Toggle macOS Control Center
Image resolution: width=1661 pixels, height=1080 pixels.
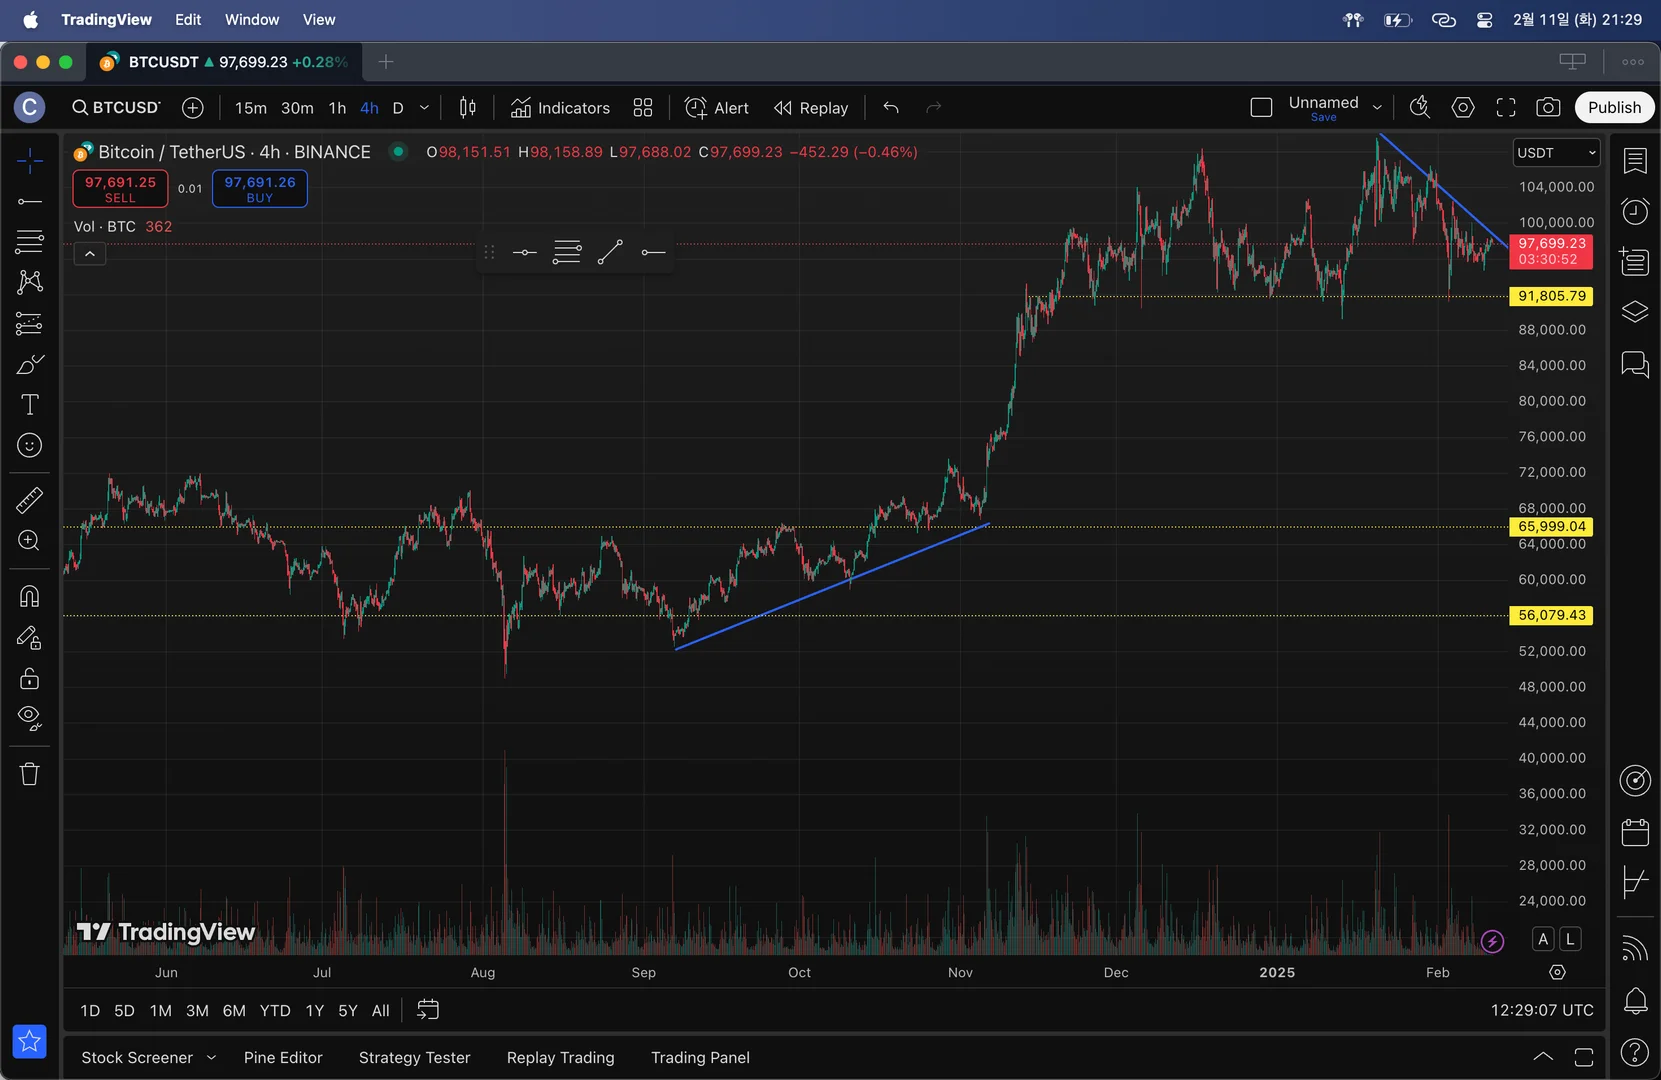click(x=1485, y=20)
